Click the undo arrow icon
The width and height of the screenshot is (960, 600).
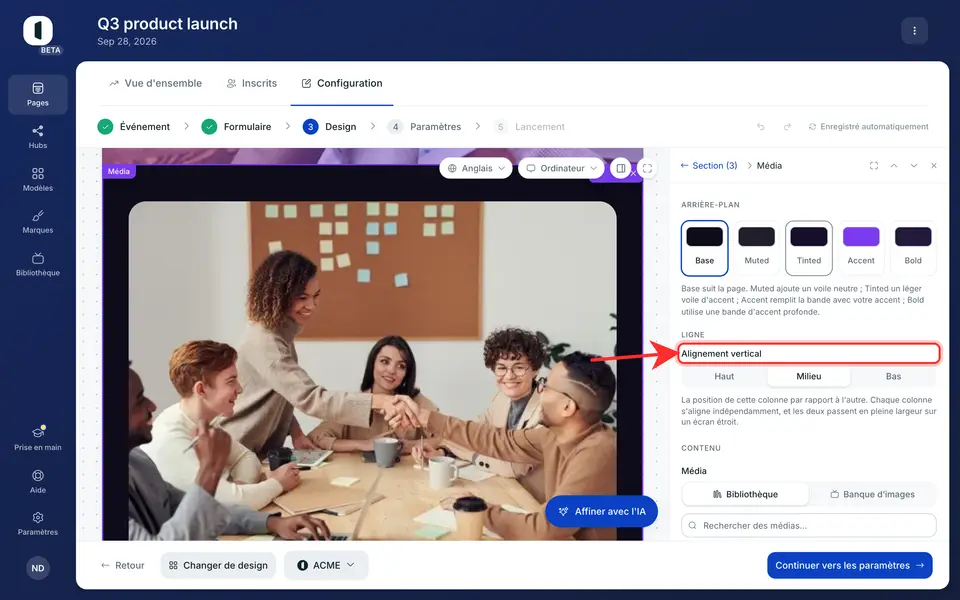coord(760,127)
